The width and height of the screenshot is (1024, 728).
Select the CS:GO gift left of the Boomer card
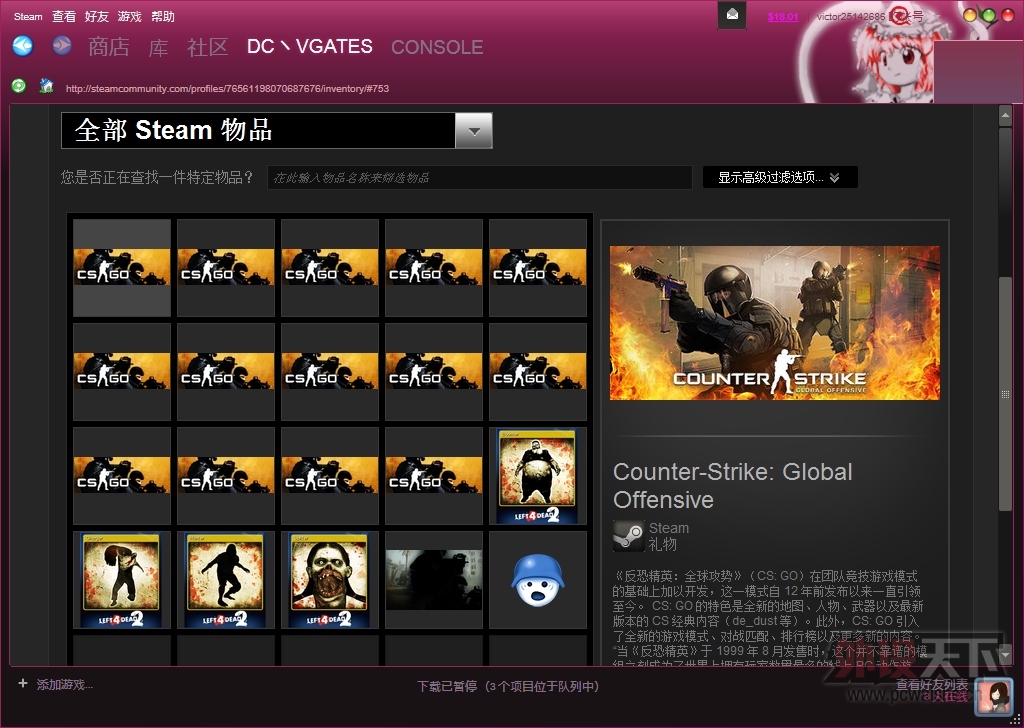[434, 476]
